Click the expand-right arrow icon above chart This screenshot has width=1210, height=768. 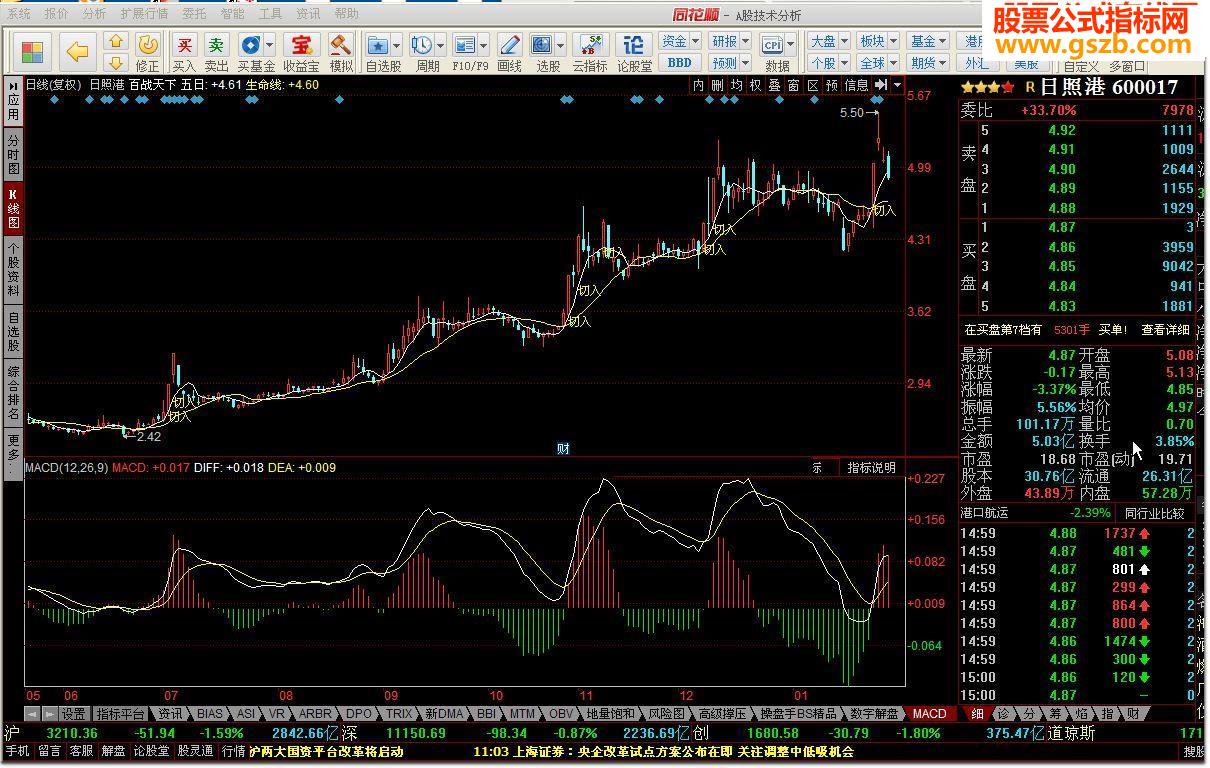coord(881,85)
